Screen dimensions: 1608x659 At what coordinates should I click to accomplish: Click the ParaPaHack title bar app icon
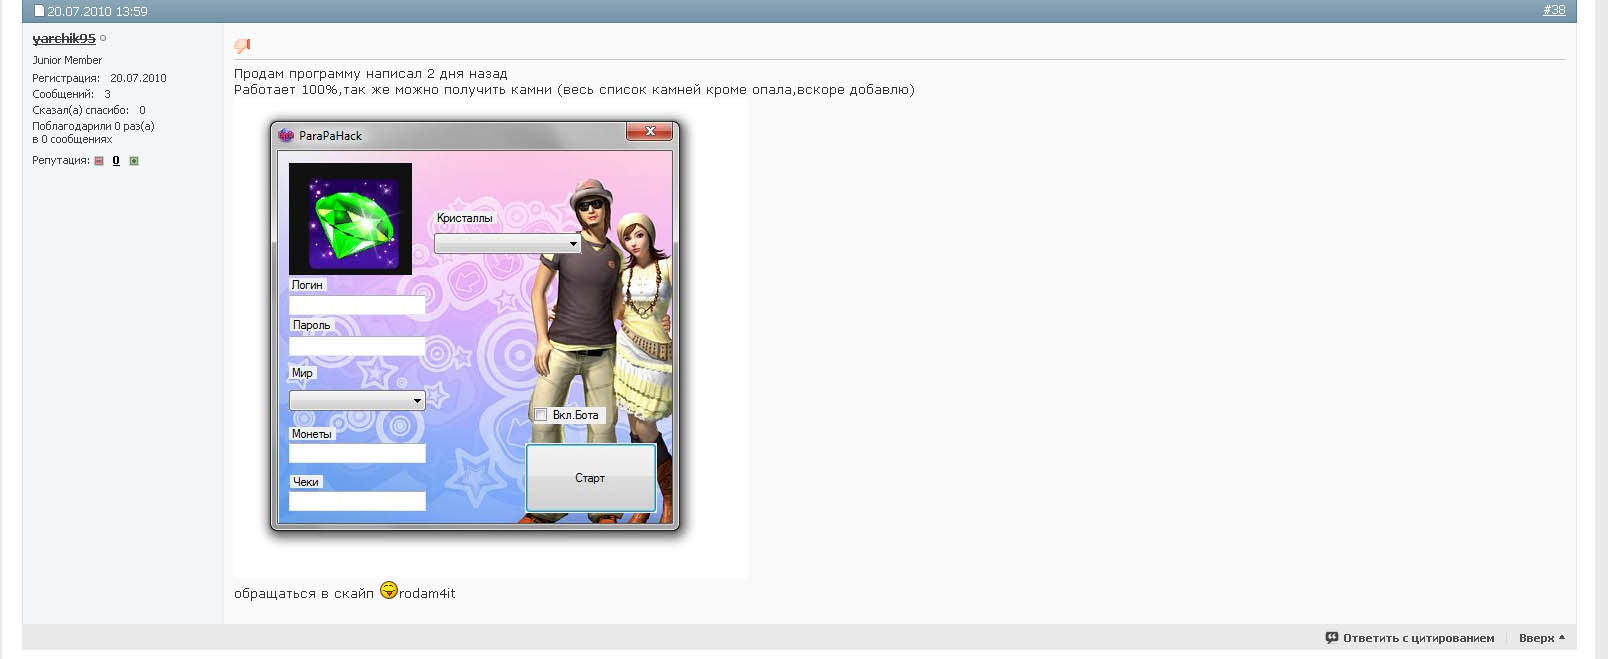click(286, 135)
